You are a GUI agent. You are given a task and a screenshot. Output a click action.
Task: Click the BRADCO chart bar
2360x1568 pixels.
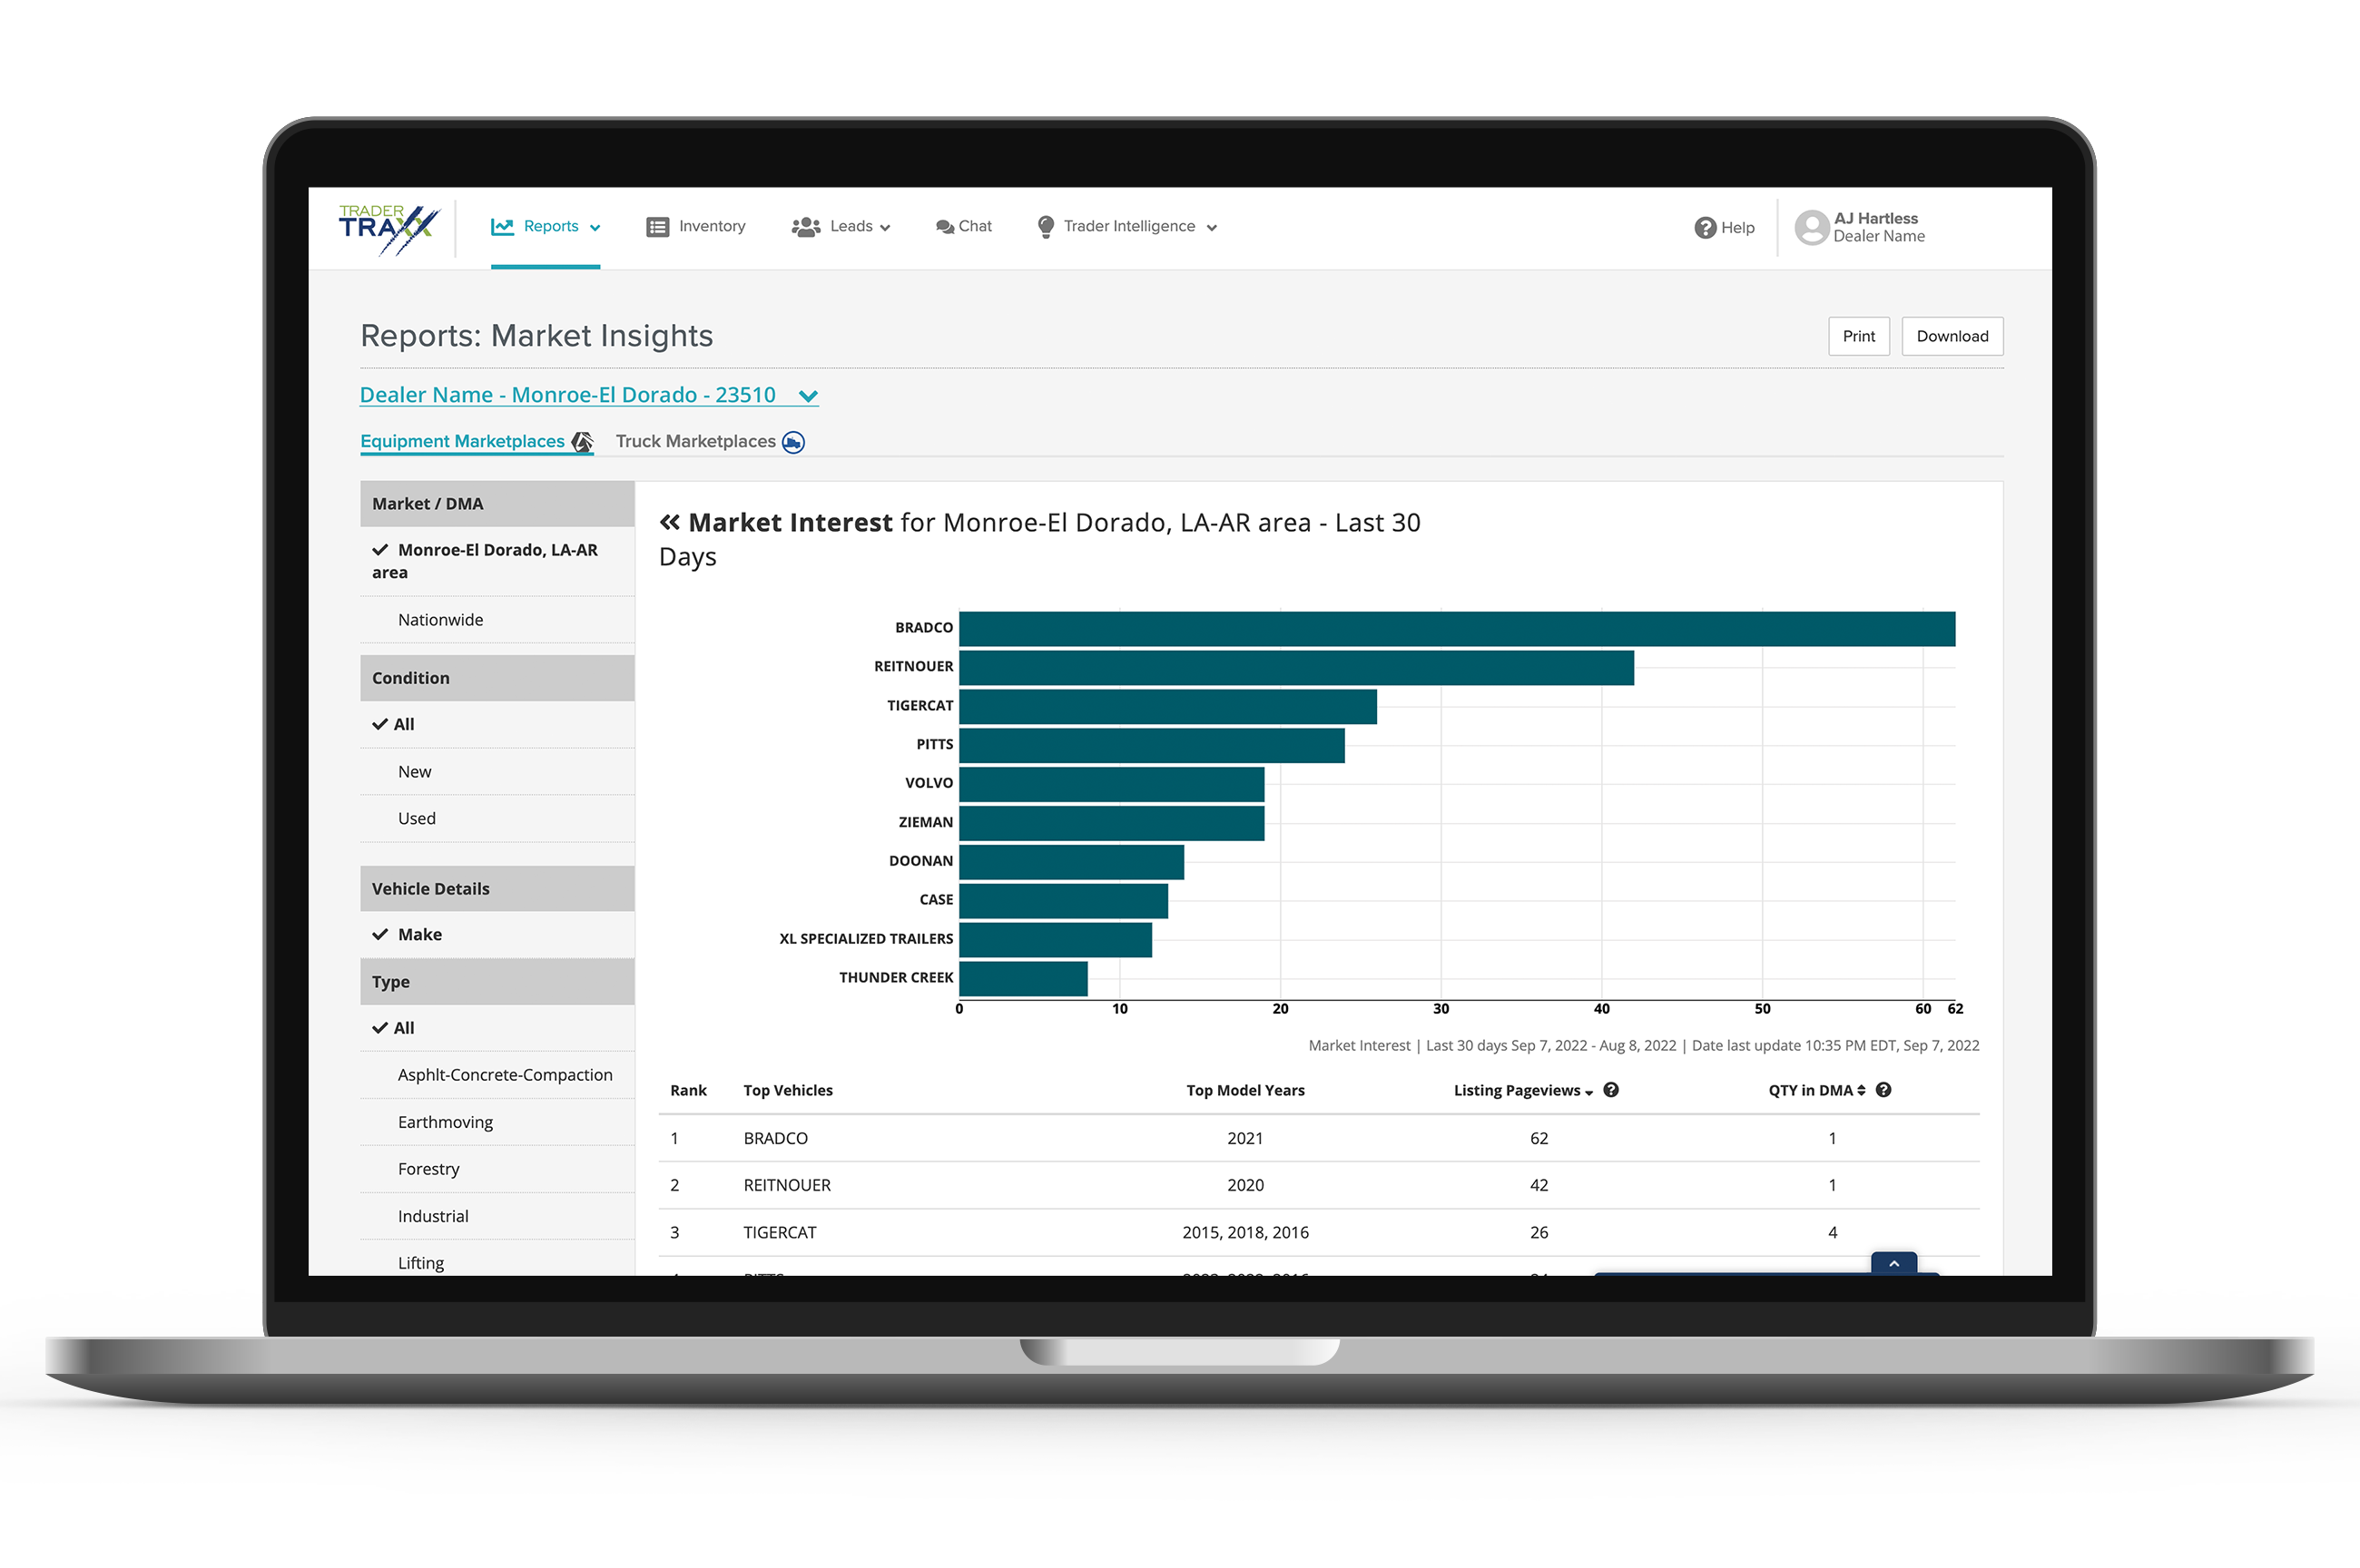[x=1457, y=629]
